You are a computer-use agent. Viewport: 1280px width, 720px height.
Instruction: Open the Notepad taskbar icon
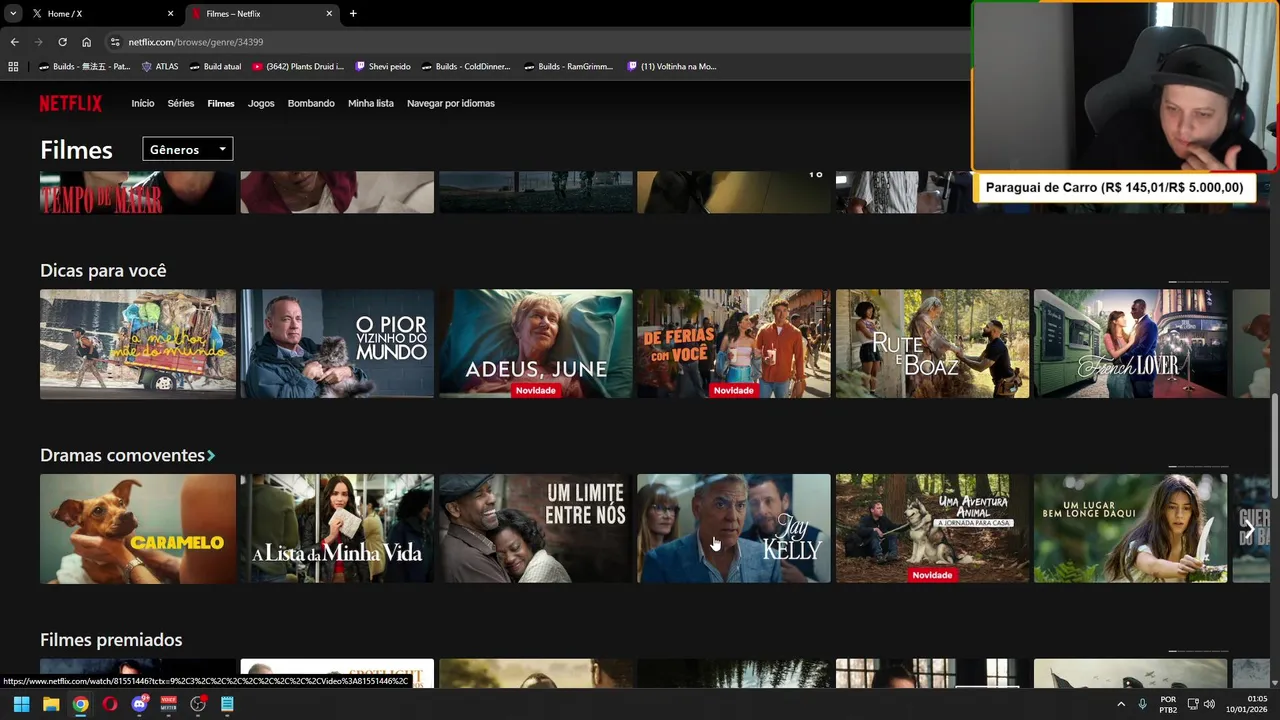pyautogui.click(x=227, y=704)
